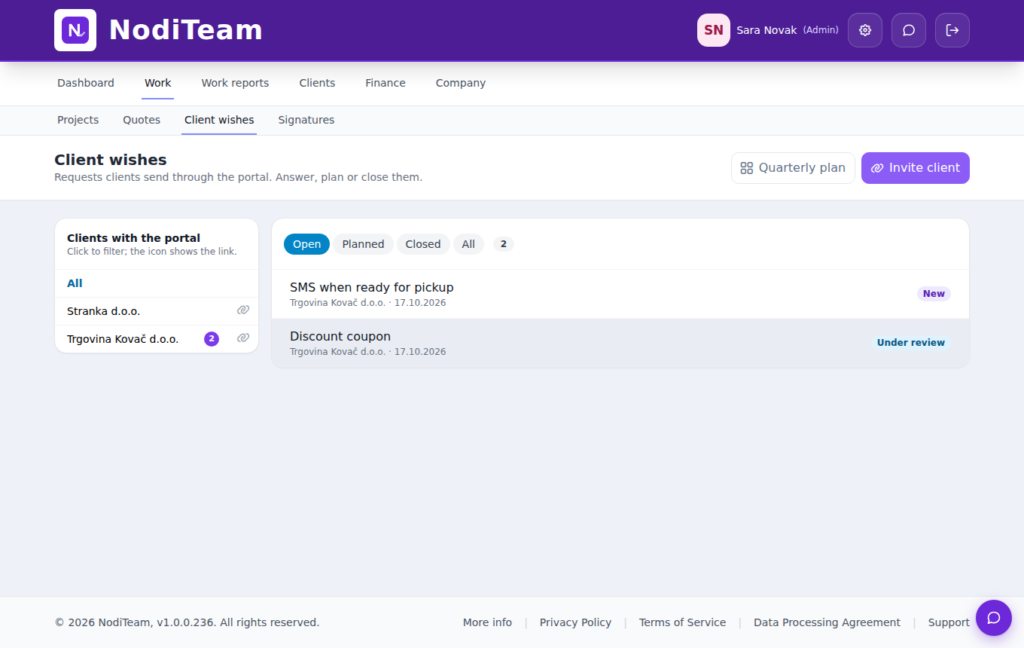Click the purple 2 badge next to Trgovina Kovač
This screenshot has width=1024, height=648.
(x=212, y=338)
